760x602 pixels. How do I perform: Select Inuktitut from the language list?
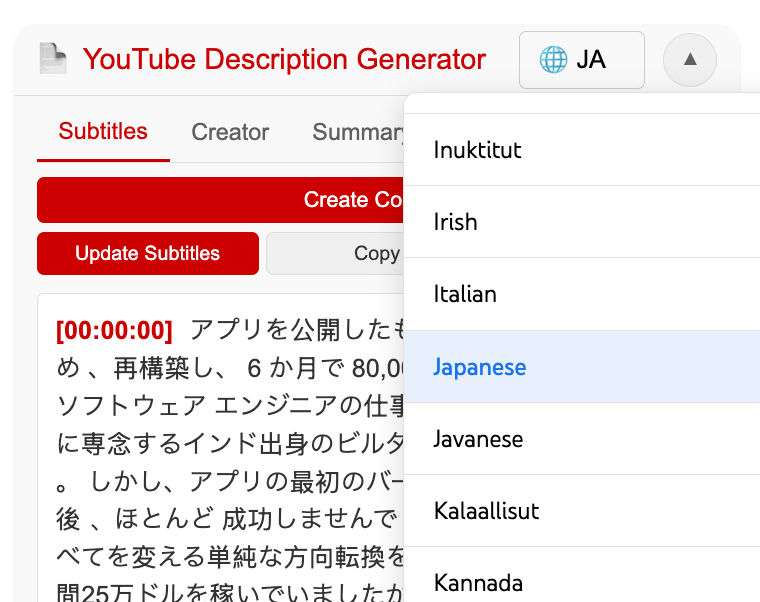coord(582,150)
